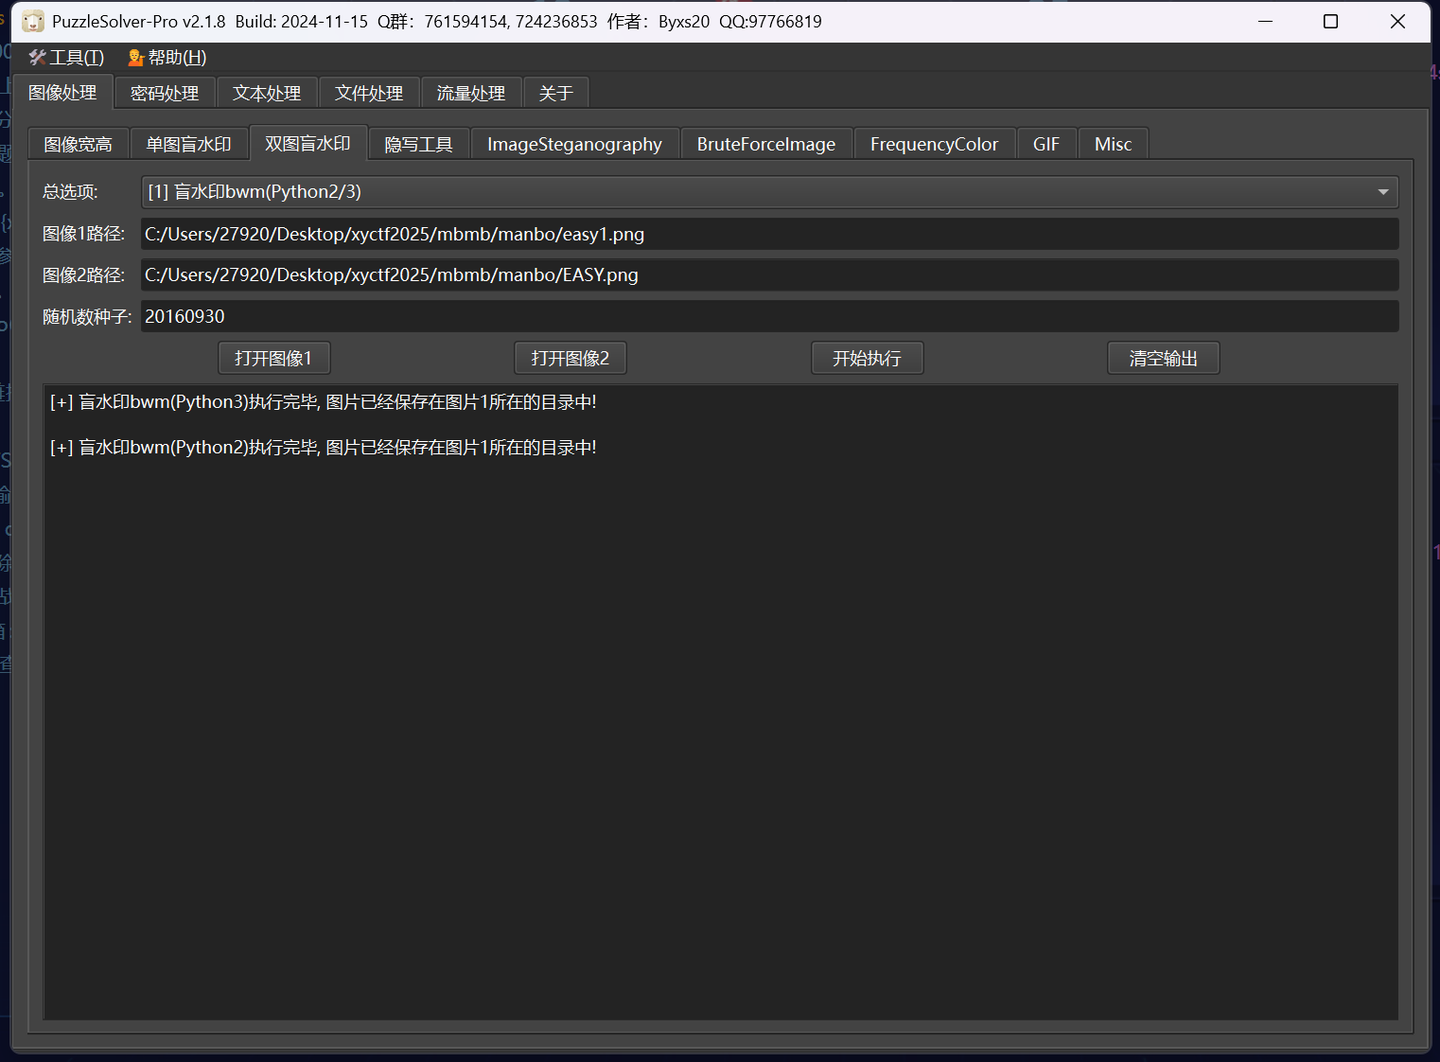Select the FrequencyColor tab
Image resolution: width=1440 pixels, height=1062 pixels.
click(934, 144)
